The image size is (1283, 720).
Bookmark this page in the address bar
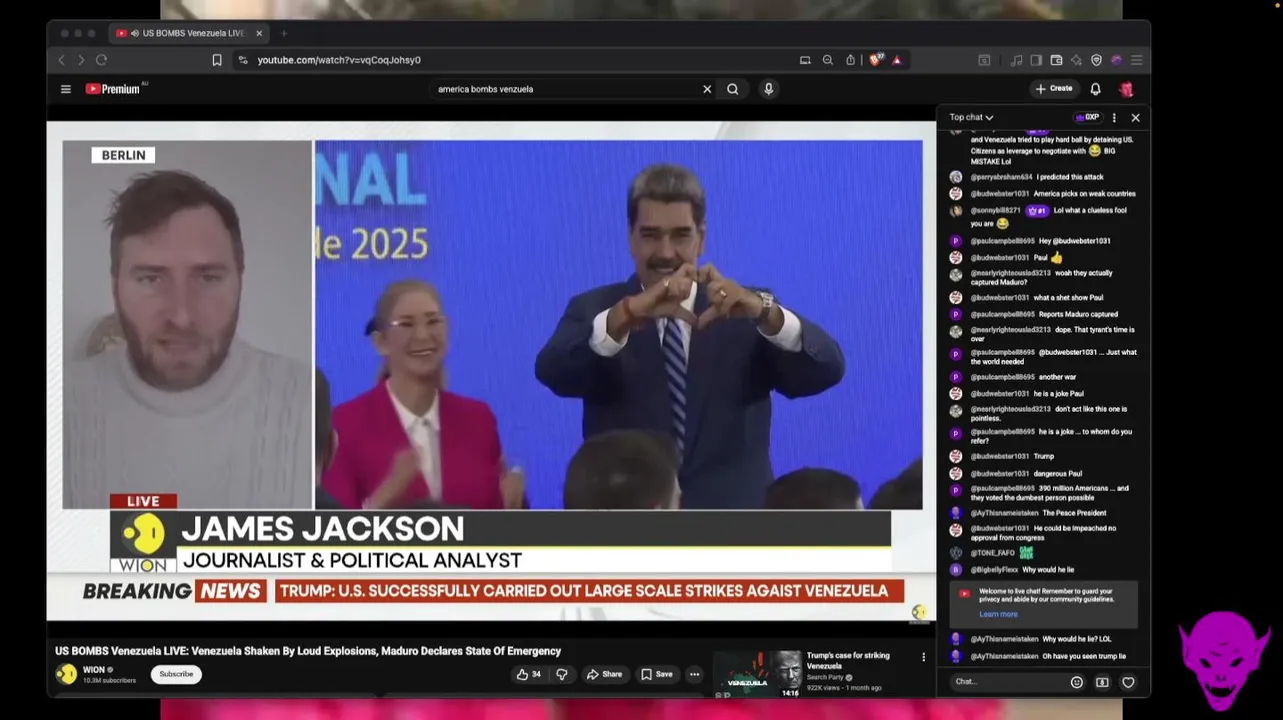pyautogui.click(x=217, y=60)
